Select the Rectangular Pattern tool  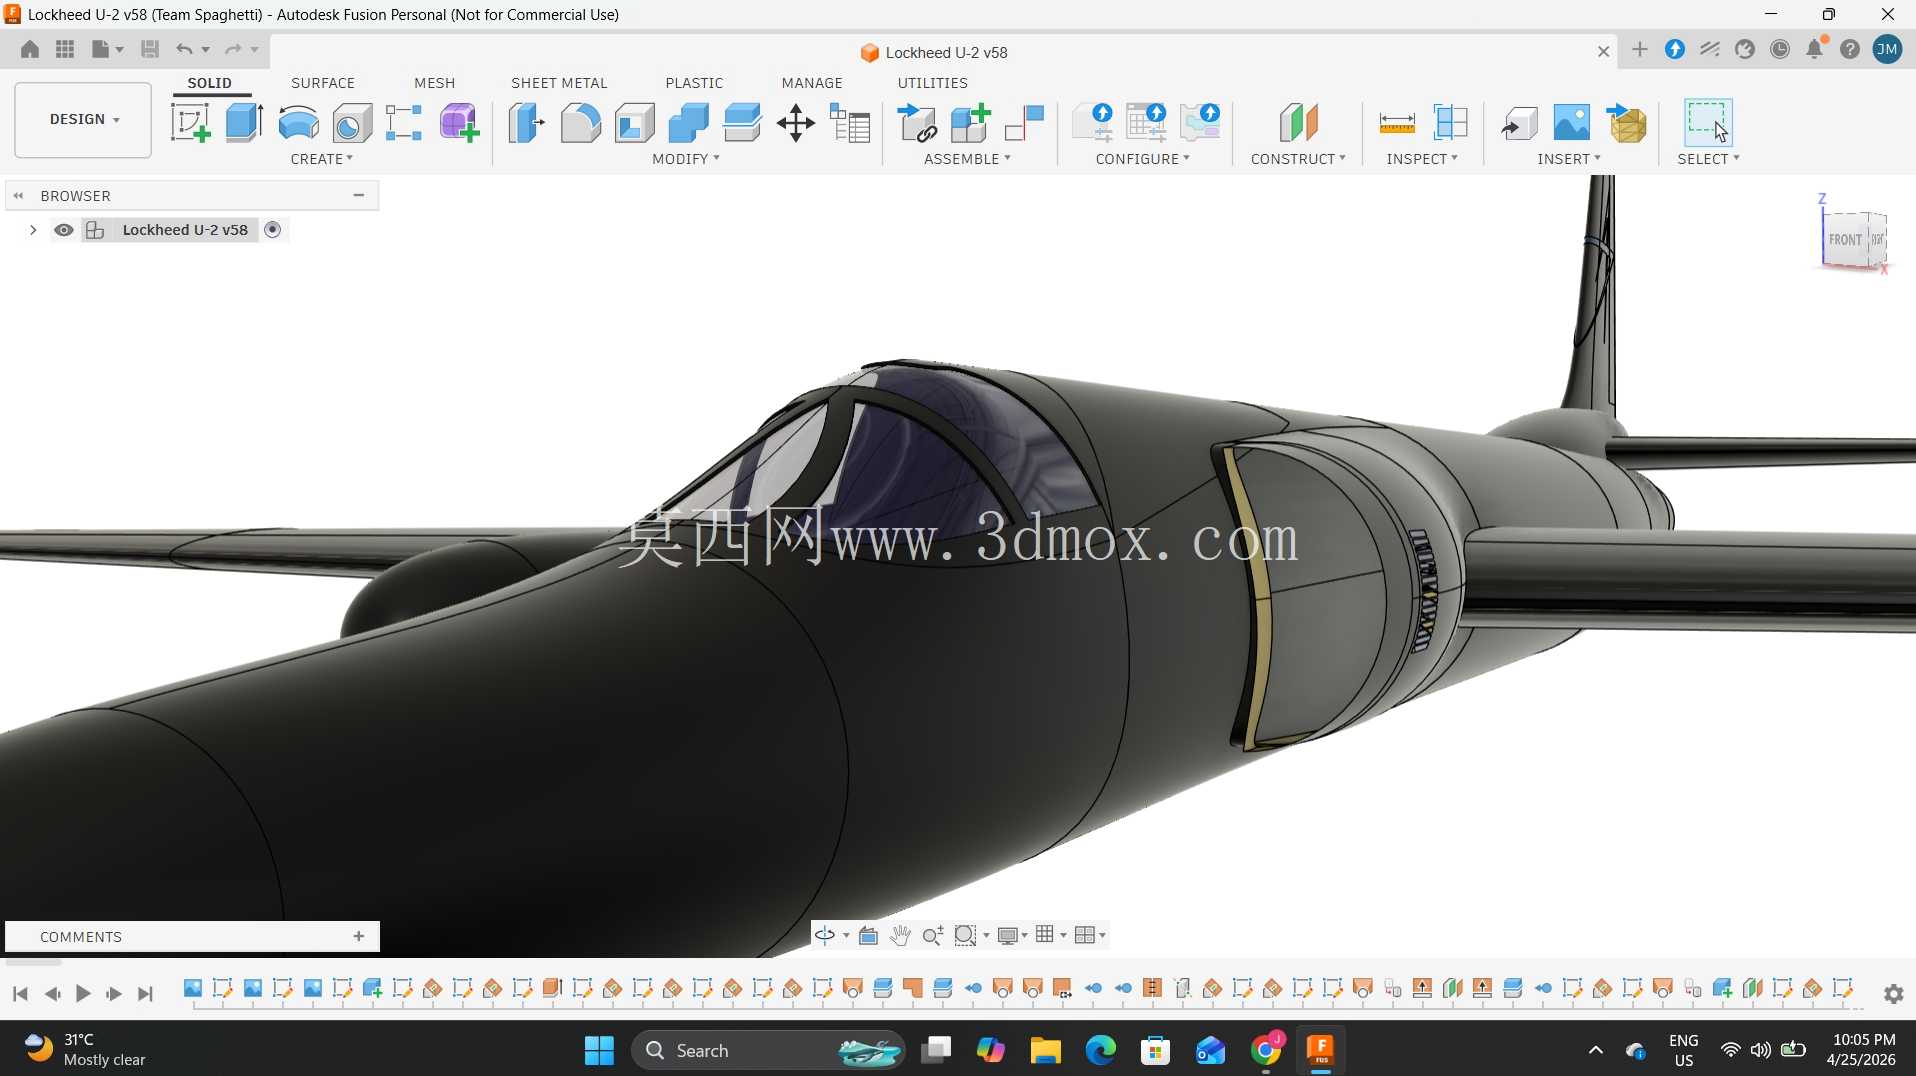tap(404, 123)
